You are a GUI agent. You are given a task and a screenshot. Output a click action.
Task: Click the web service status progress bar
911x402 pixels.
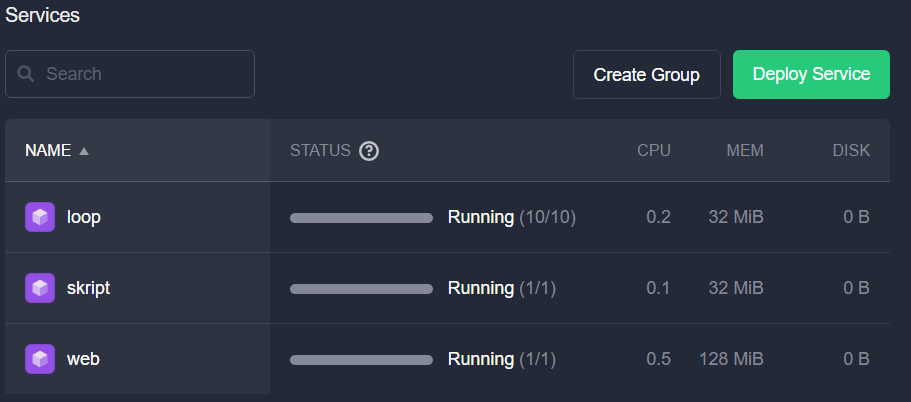(361, 360)
